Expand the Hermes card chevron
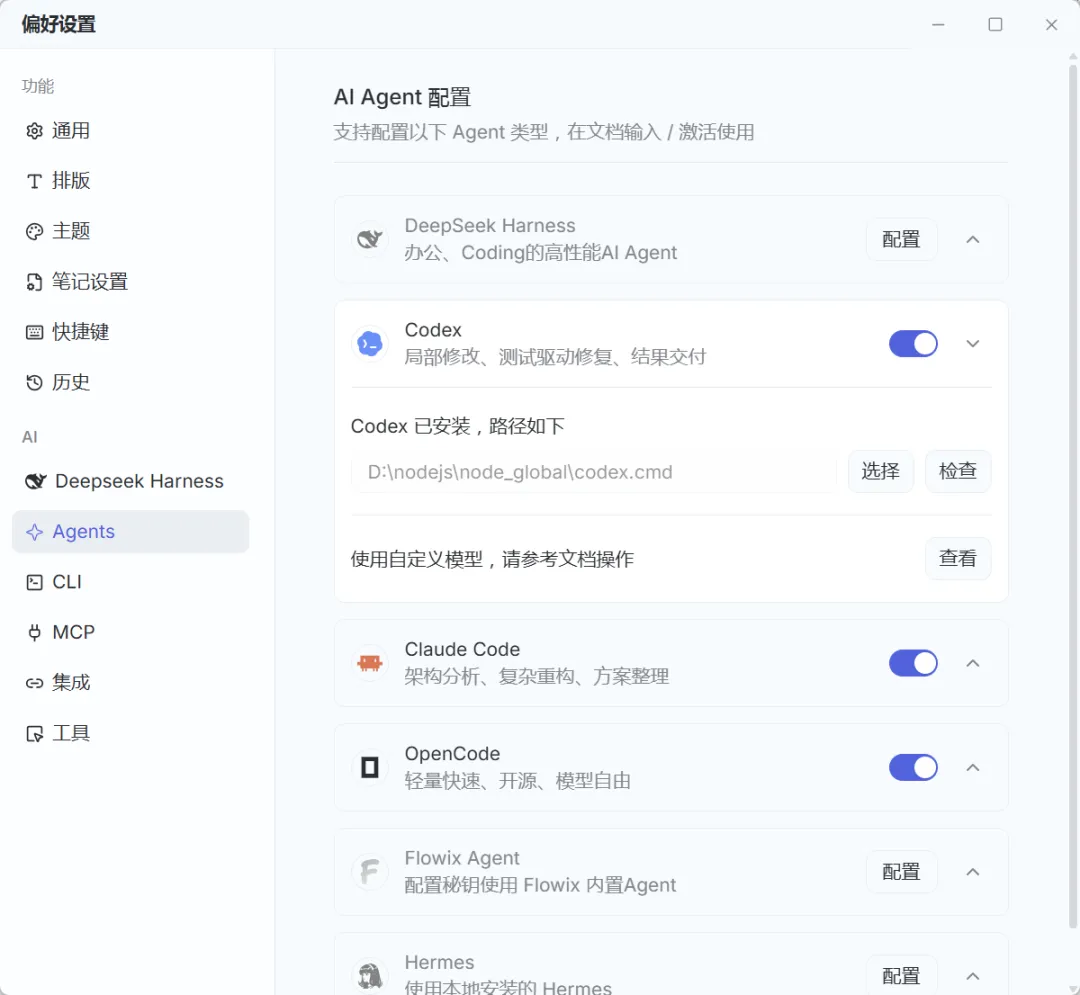The height and width of the screenshot is (995, 1080). 973,976
